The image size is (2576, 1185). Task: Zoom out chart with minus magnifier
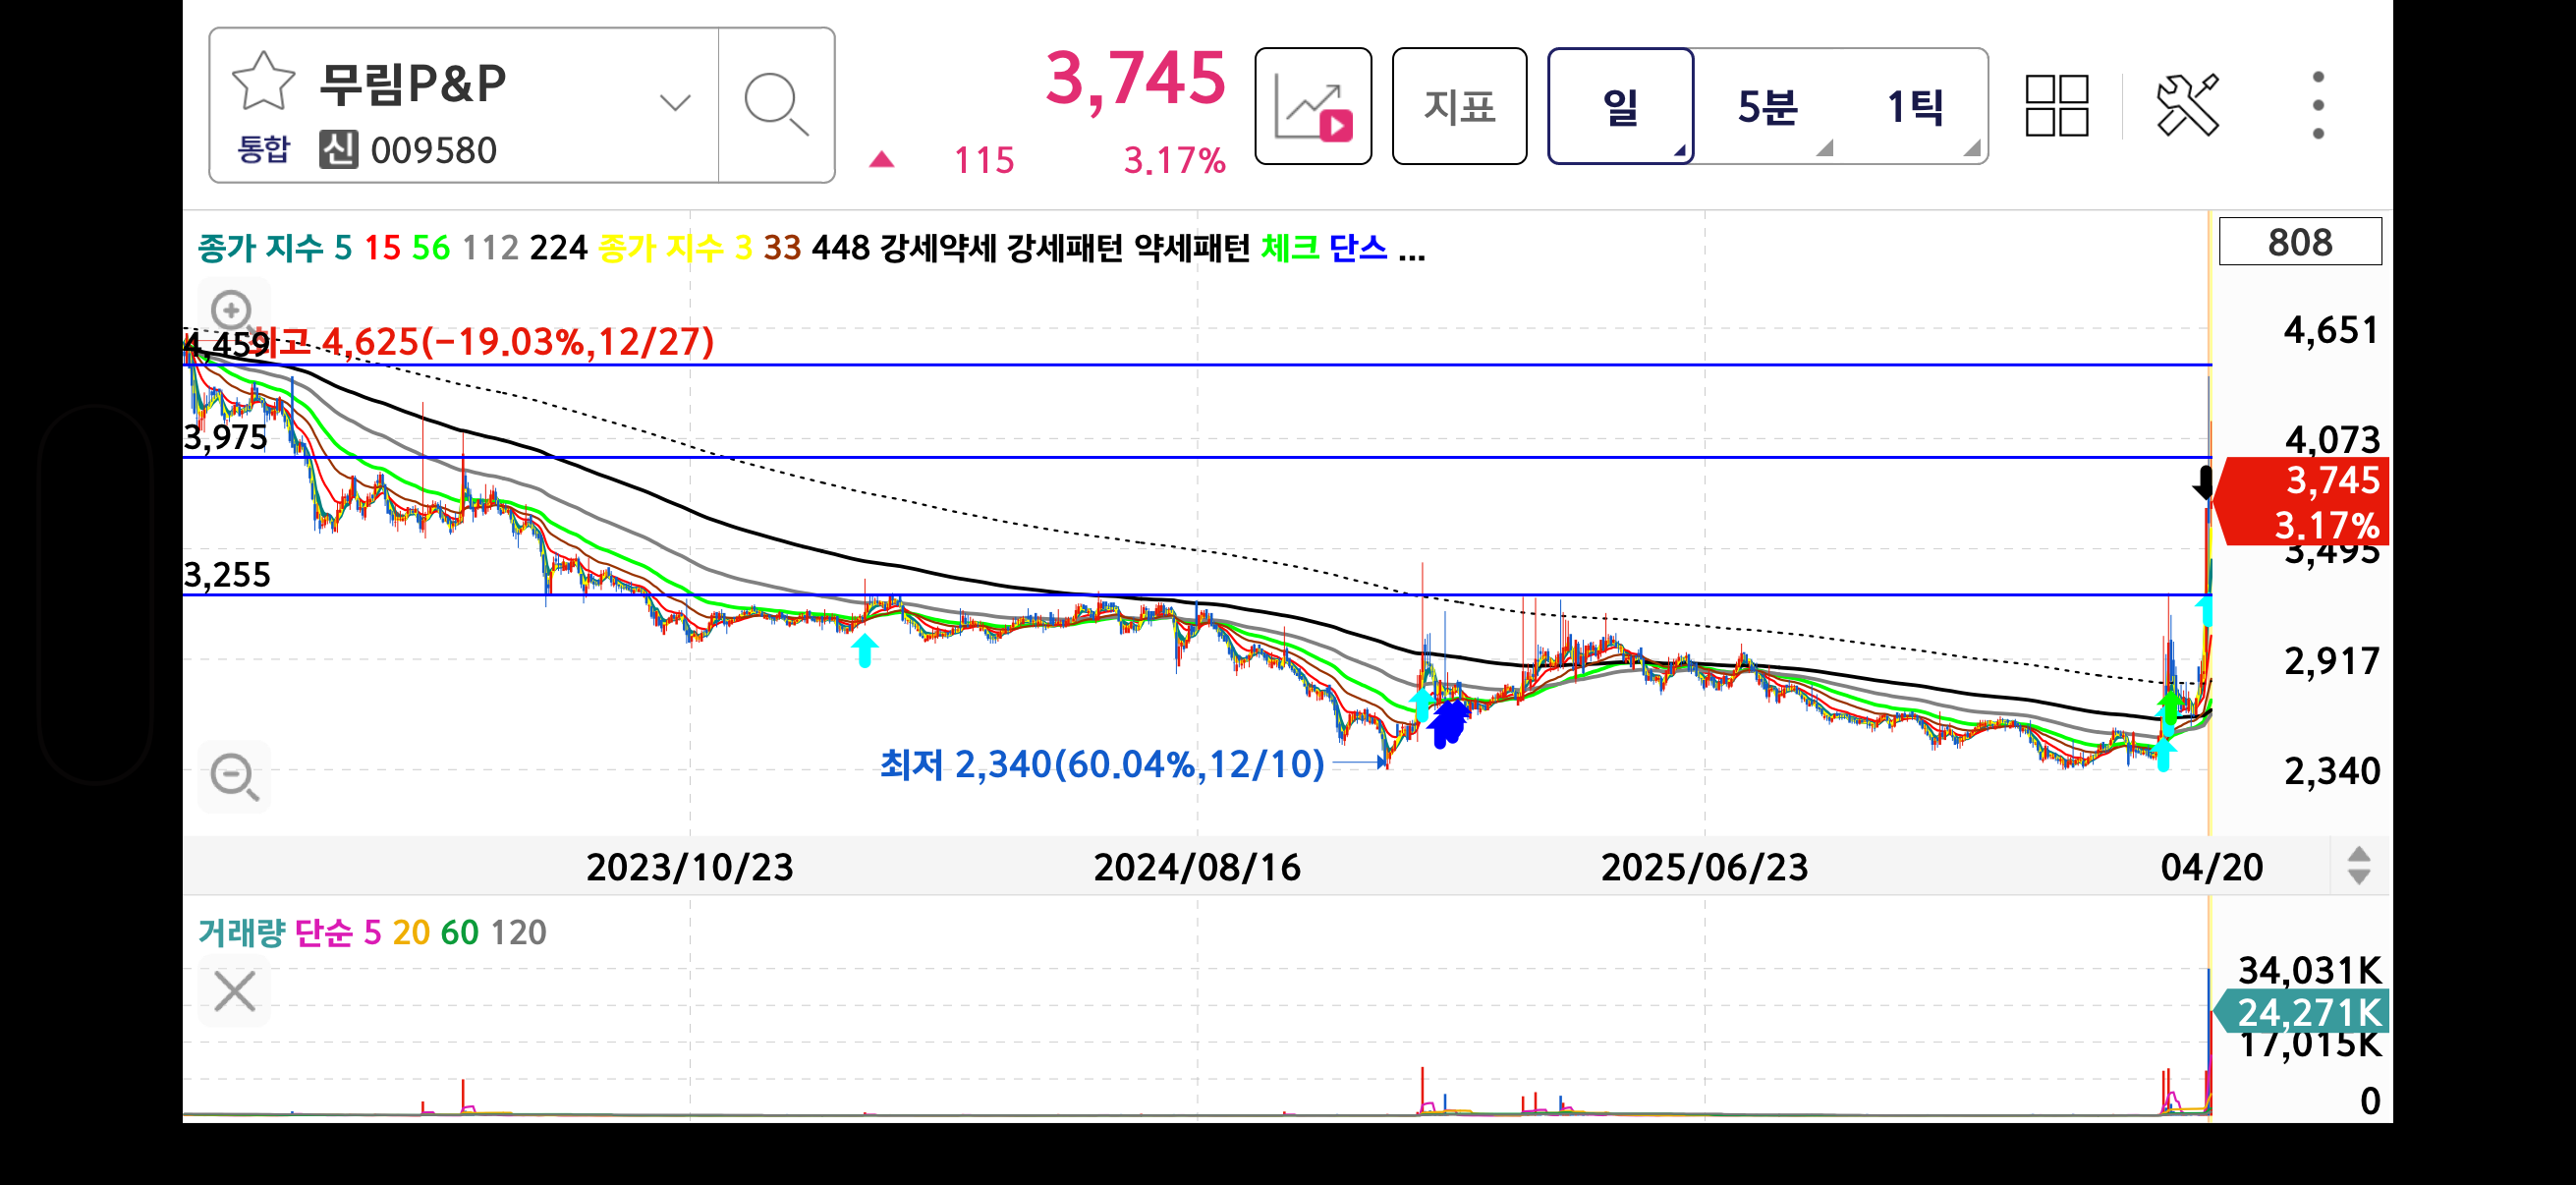tap(235, 776)
